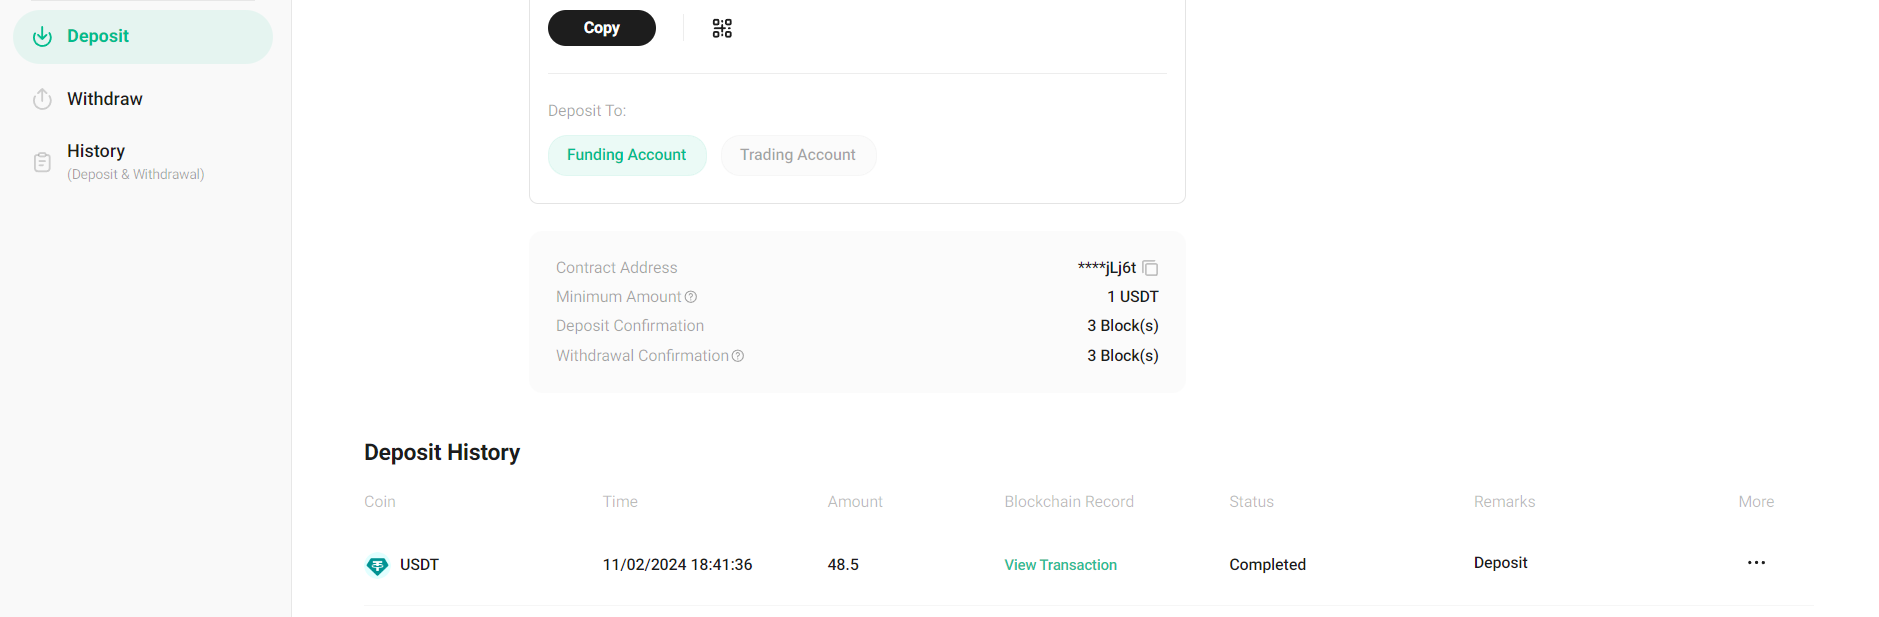Click the Completed status of USDT deposit

(1267, 565)
